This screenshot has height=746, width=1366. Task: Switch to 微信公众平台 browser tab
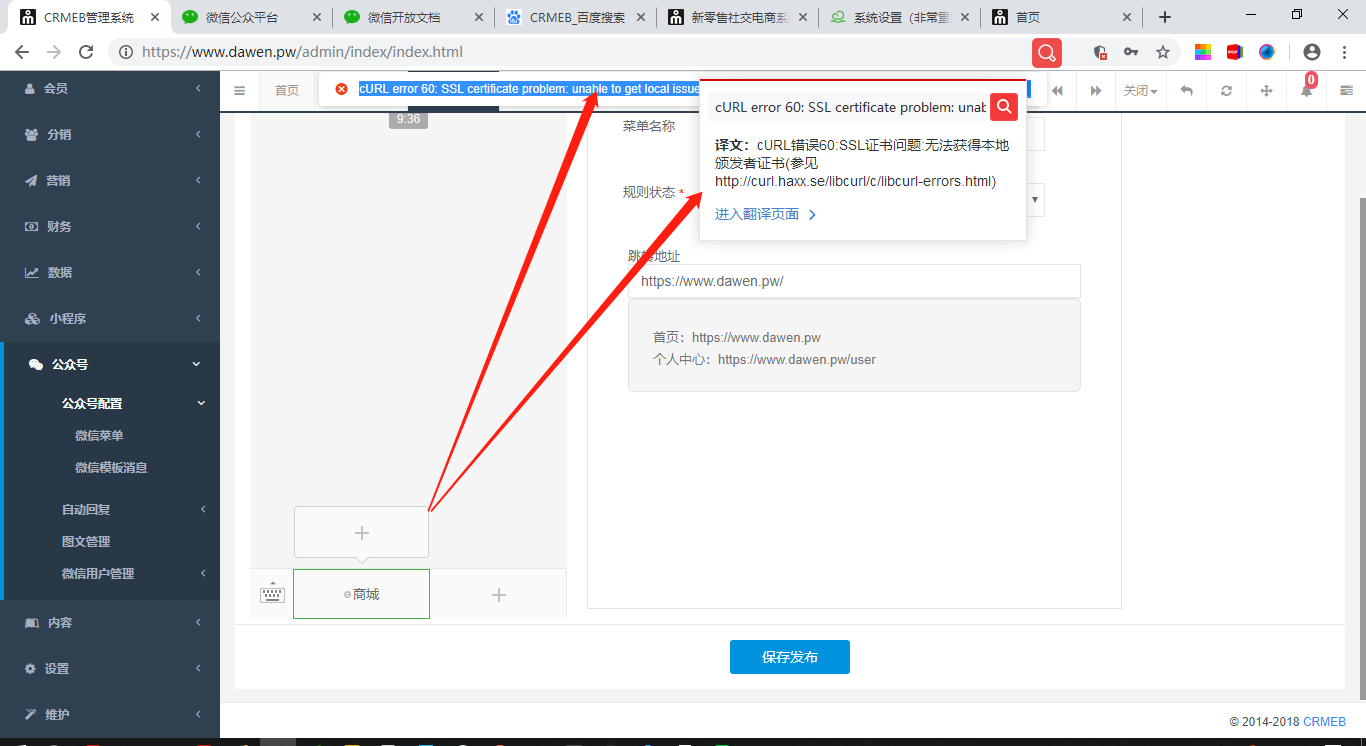click(x=250, y=17)
